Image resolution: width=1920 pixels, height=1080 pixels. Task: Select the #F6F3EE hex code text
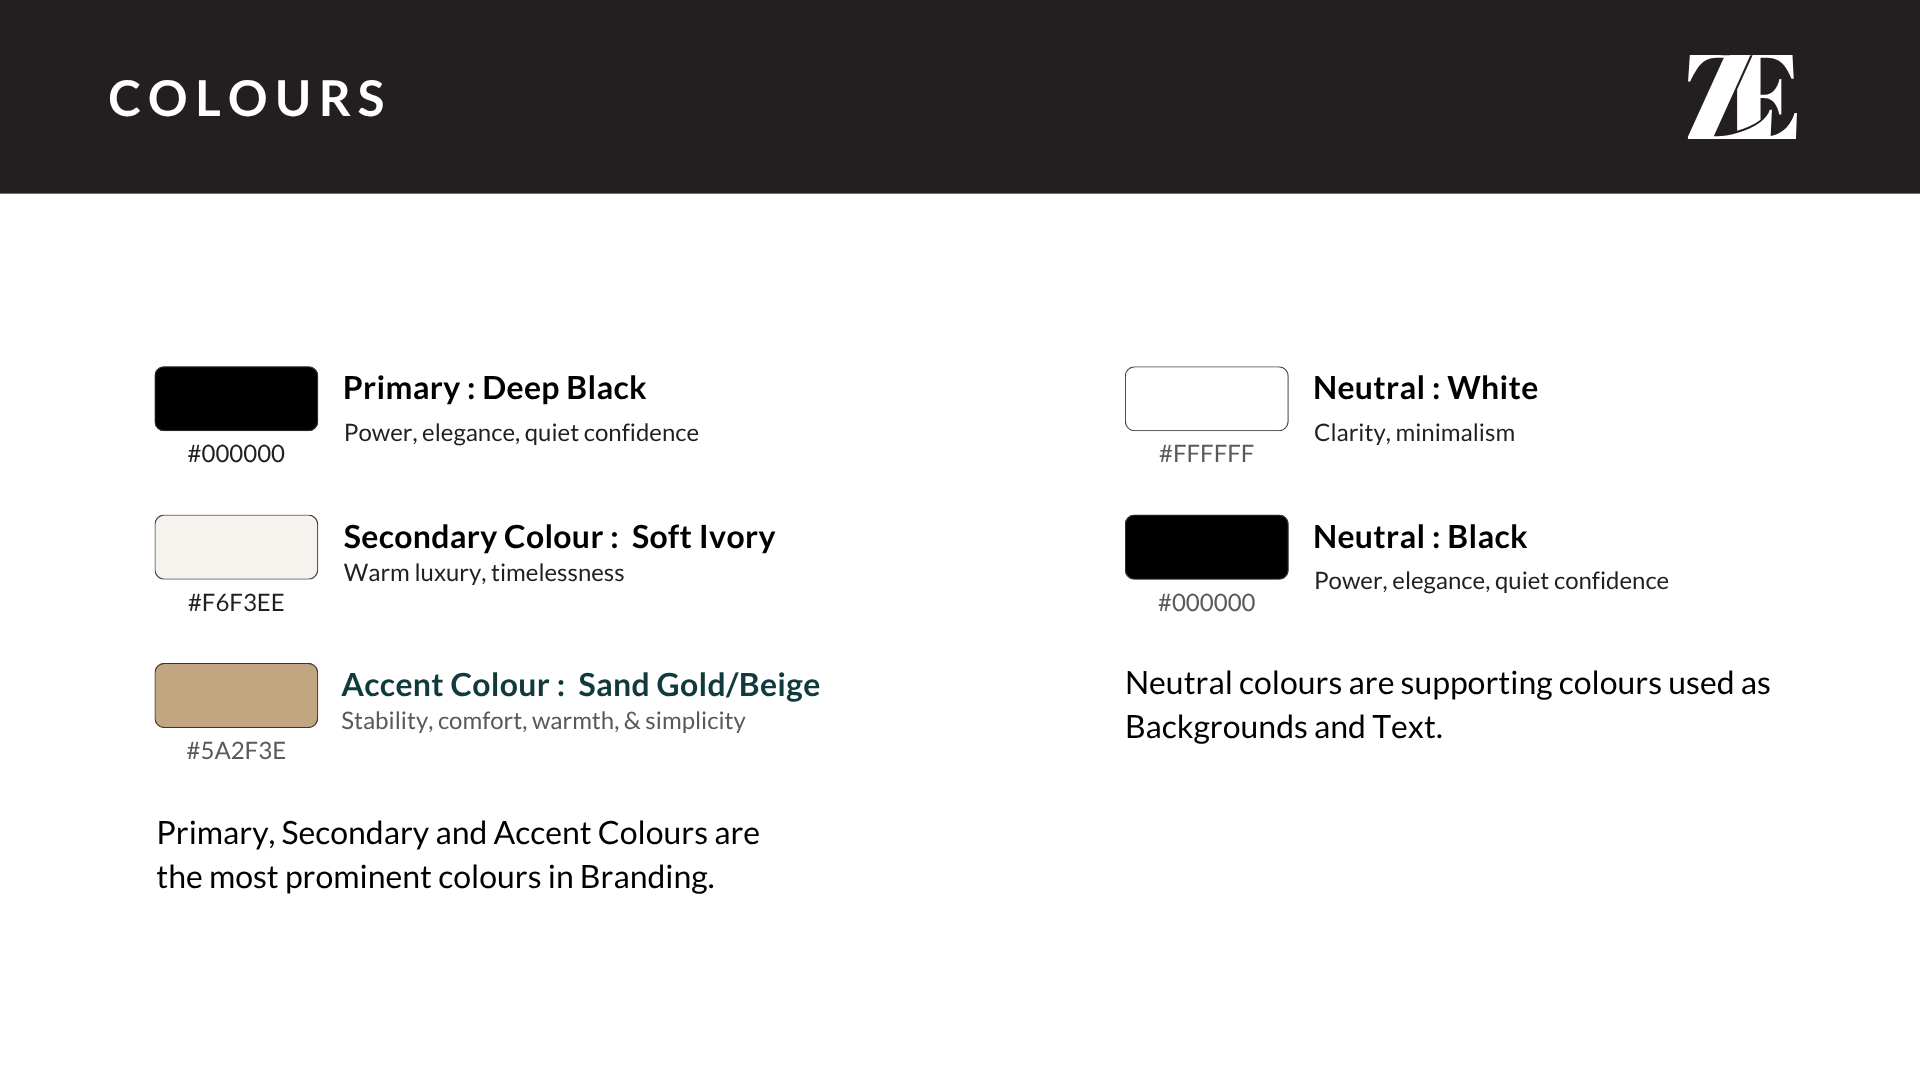236,603
